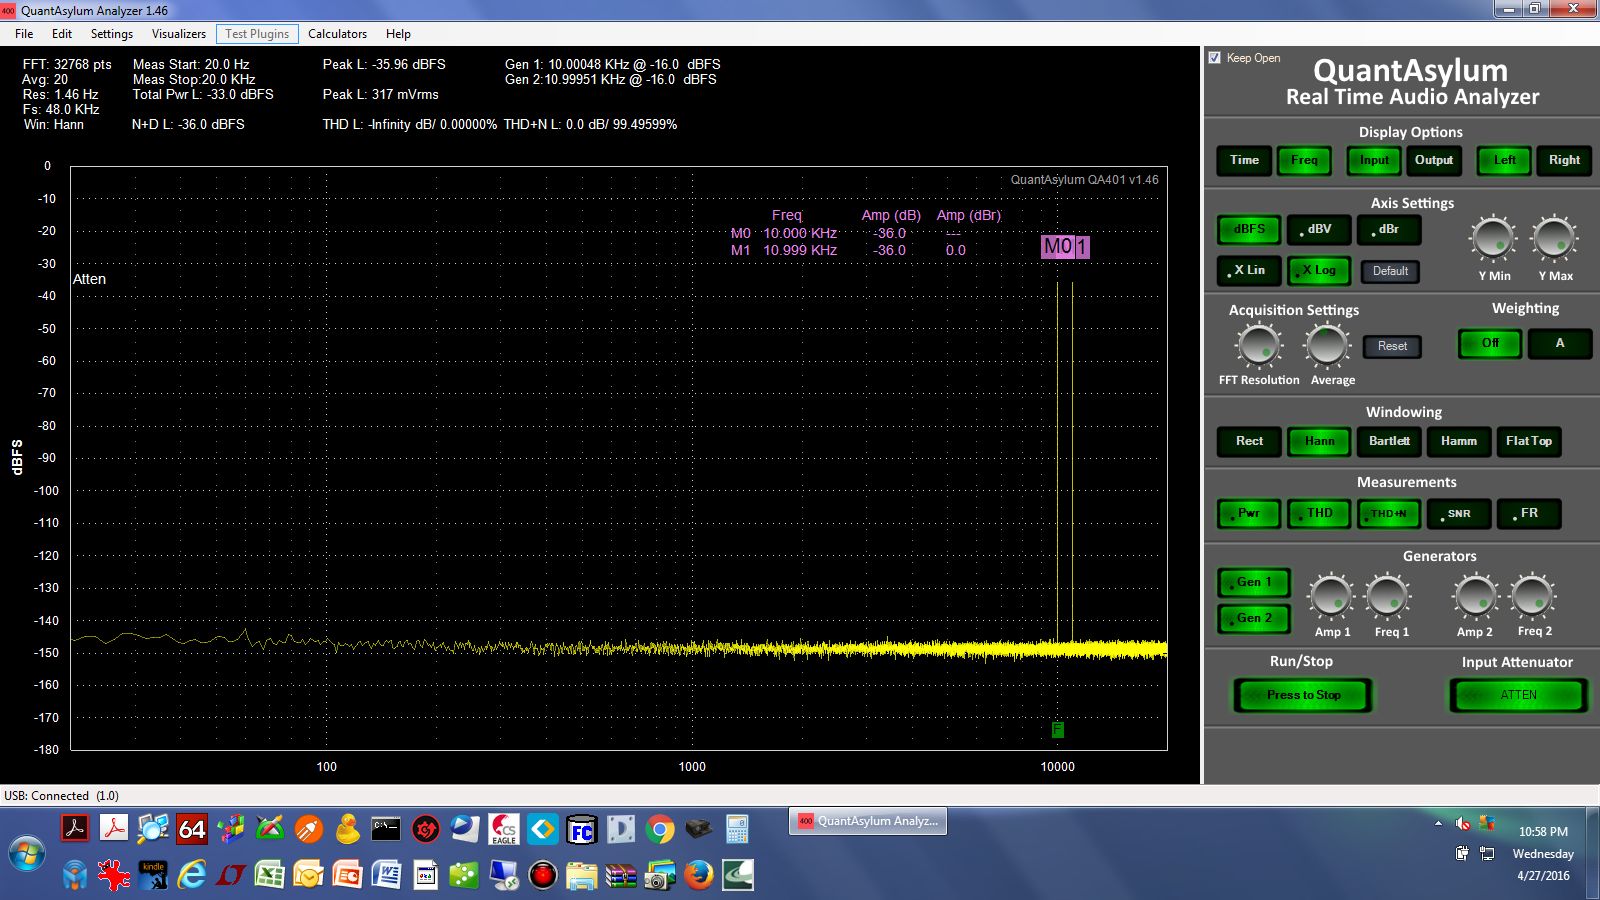This screenshot has width=1600, height=900.
Task: Select the Rect window function
Action: tap(1249, 441)
